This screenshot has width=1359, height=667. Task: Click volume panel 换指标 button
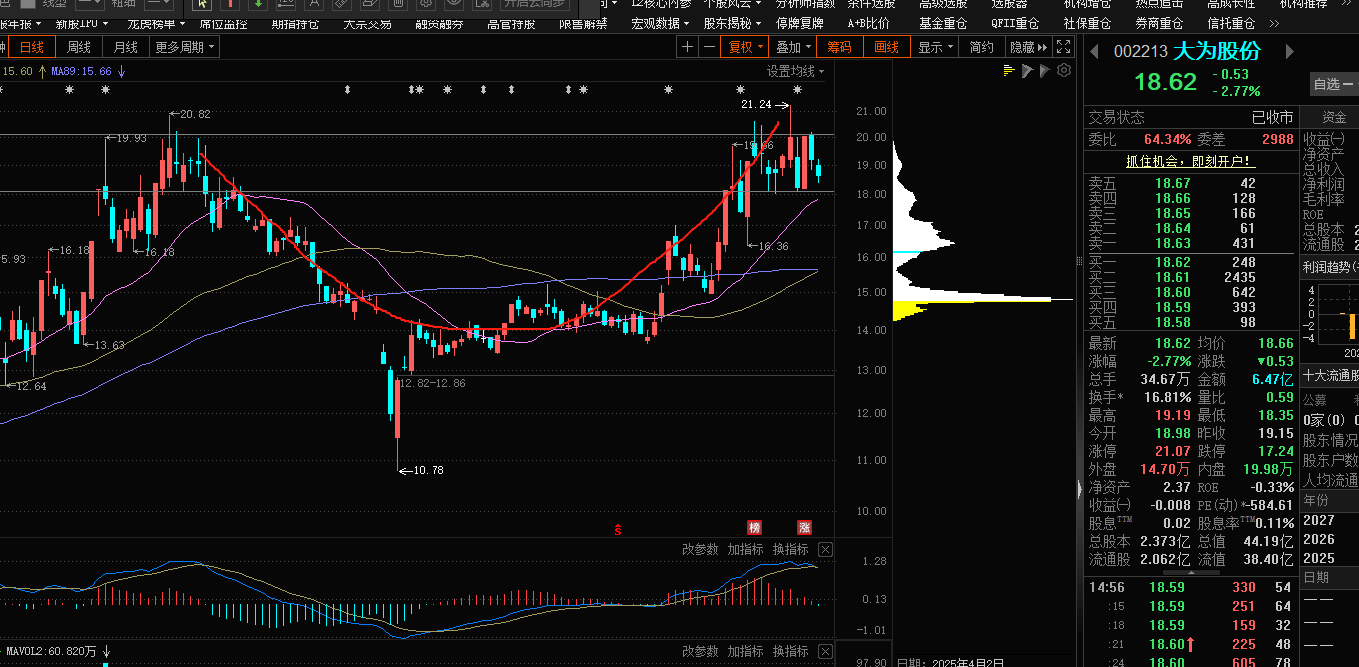pos(790,651)
